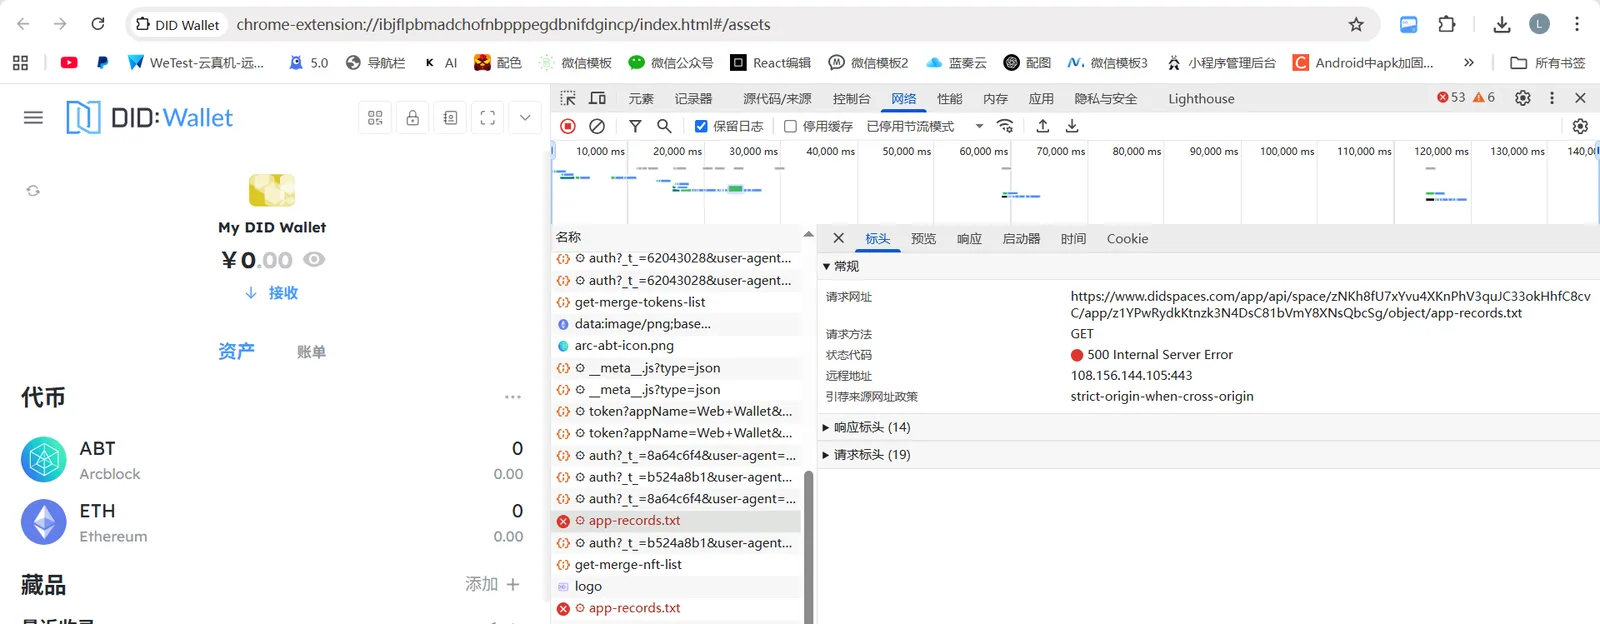Click the 60,000 ms timeline marker
The height and width of the screenshot is (624, 1600).
coord(984,151)
